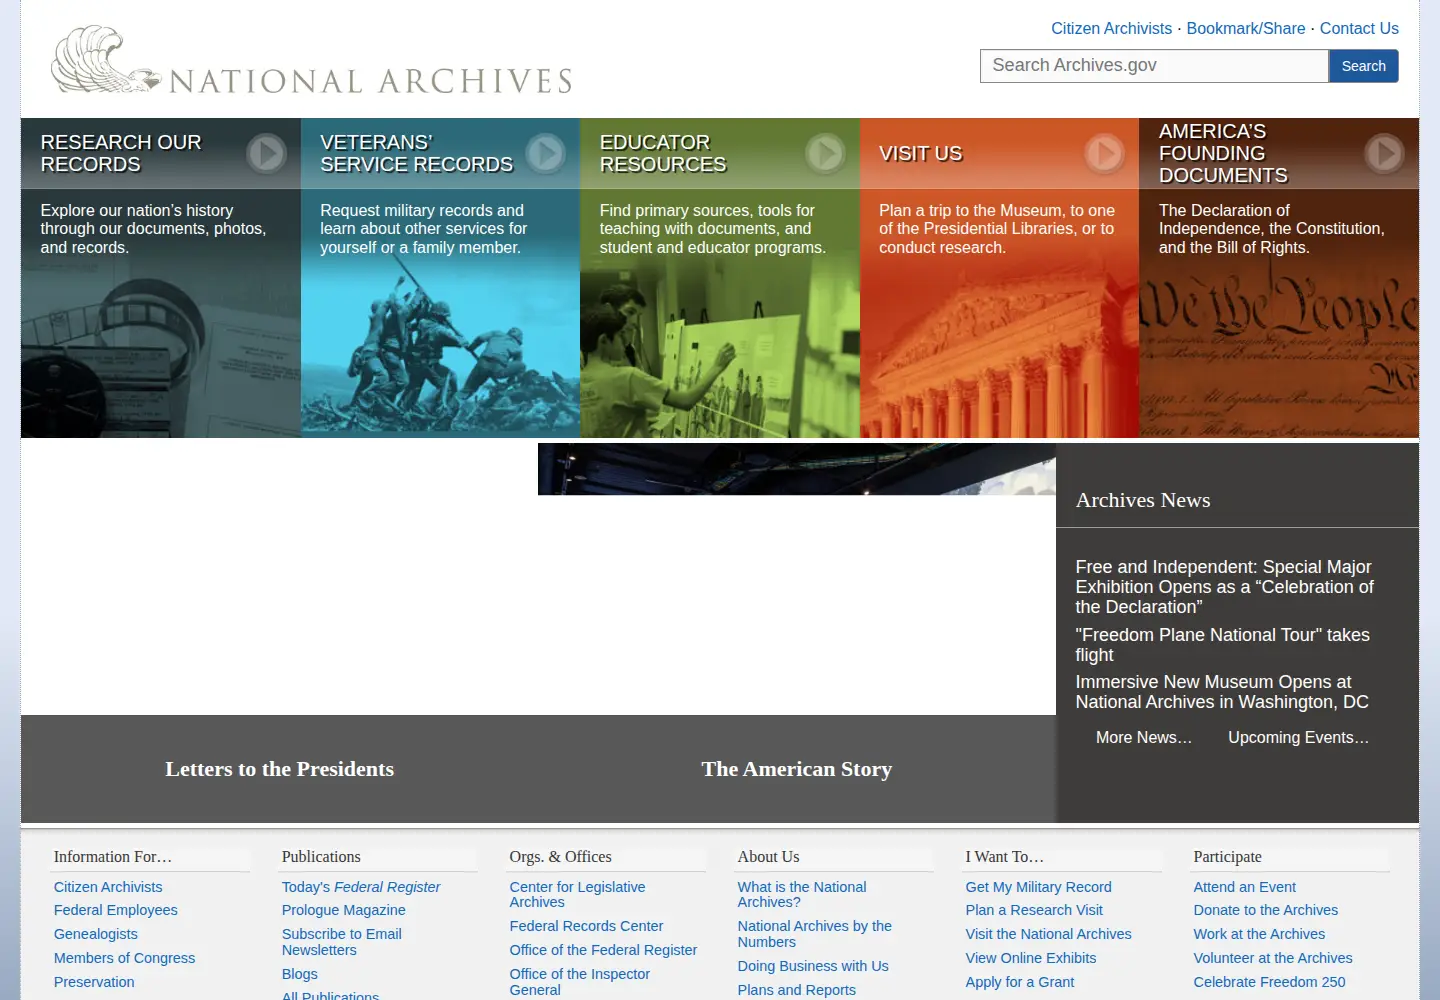
Task: Open the Educator Resources heading
Action: click(663, 153)
